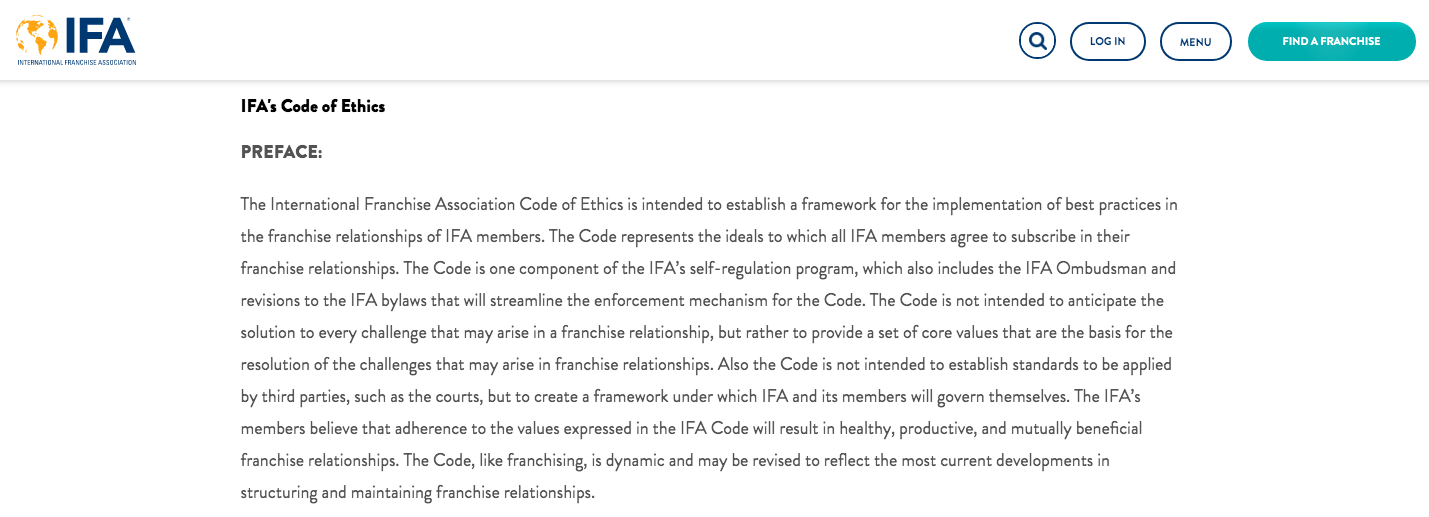The height and width of the screenshot is (517, 1429).
Task: Open search with the magnifying glass icon
Action: pyautogui.click(x=1037, y=41)
